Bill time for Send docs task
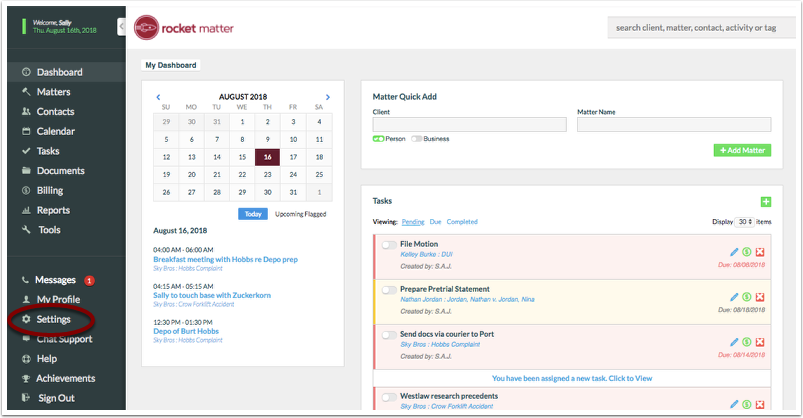The width and height of the screenshot is (803, 418). [747, 342]
